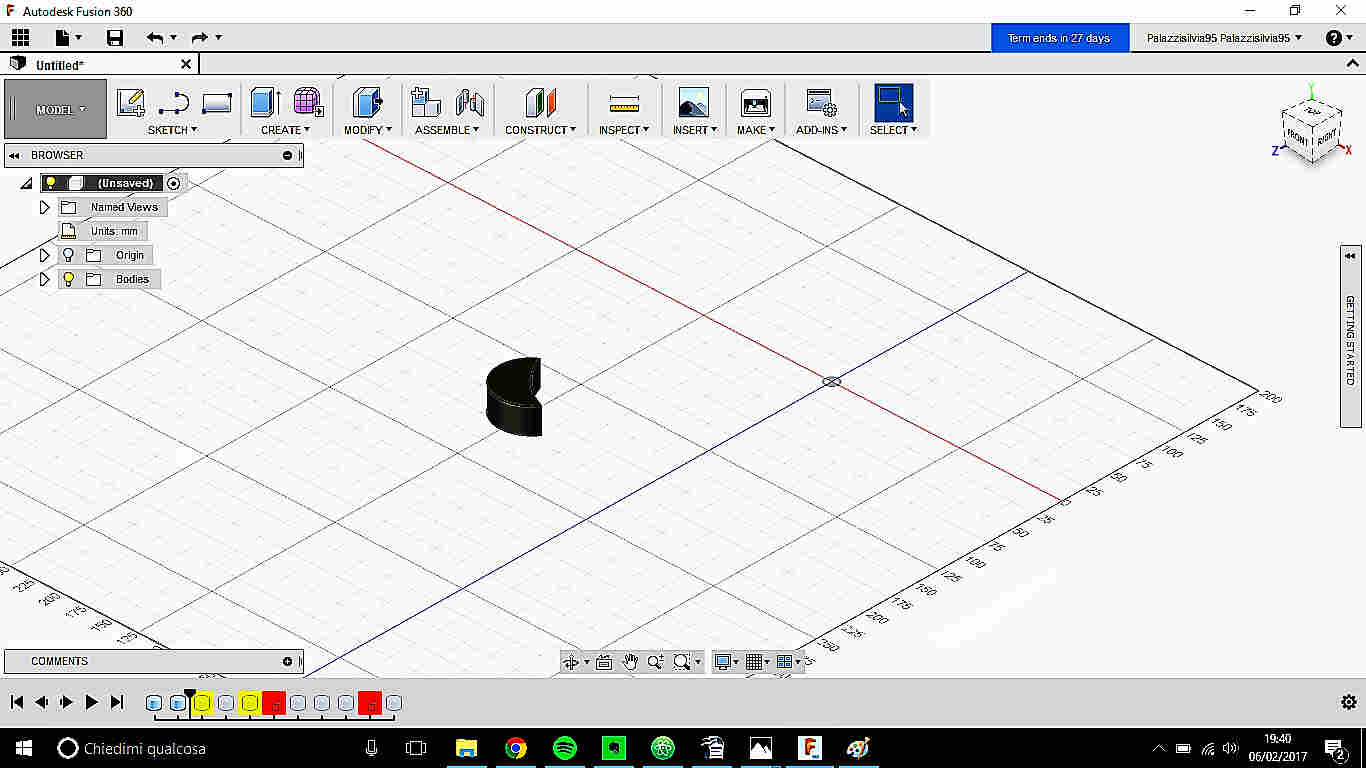Open the INSPECT menu
This screenshot has width=1366, height=768.
[x=624, y=130]
